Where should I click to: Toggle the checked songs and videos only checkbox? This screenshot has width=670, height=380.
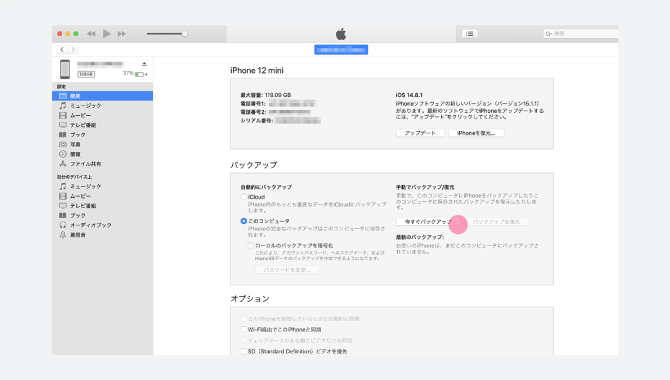(x=244, y=340)
